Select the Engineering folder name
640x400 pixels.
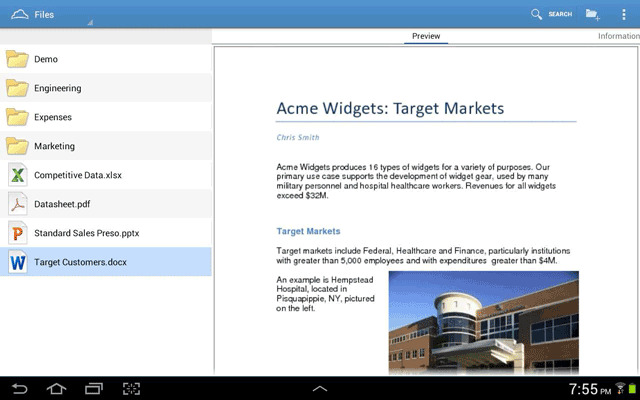click(x=58, y=88)
